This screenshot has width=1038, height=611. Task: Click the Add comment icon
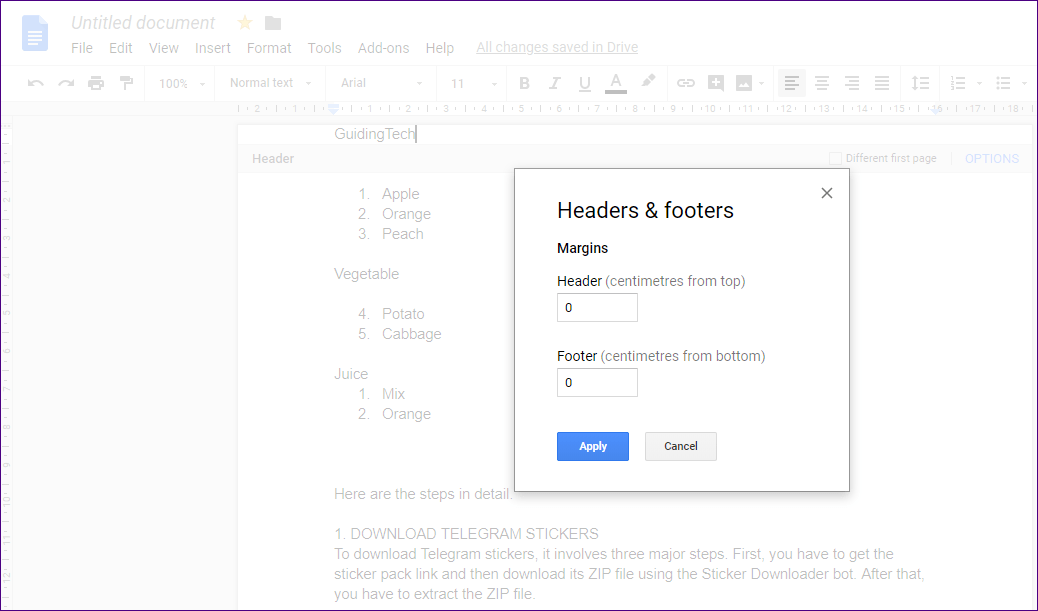716,83
